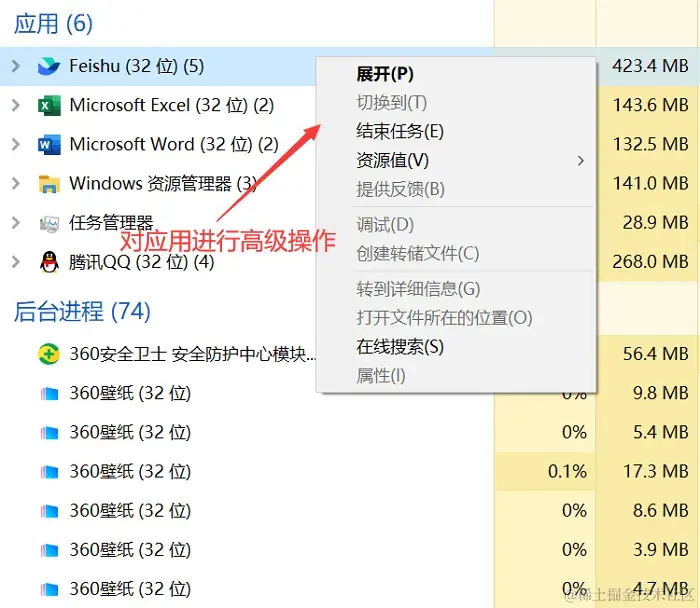This screenshot has height=608, width=700.
Task: Click the Feishu app icon
Action: coord(49,67)
